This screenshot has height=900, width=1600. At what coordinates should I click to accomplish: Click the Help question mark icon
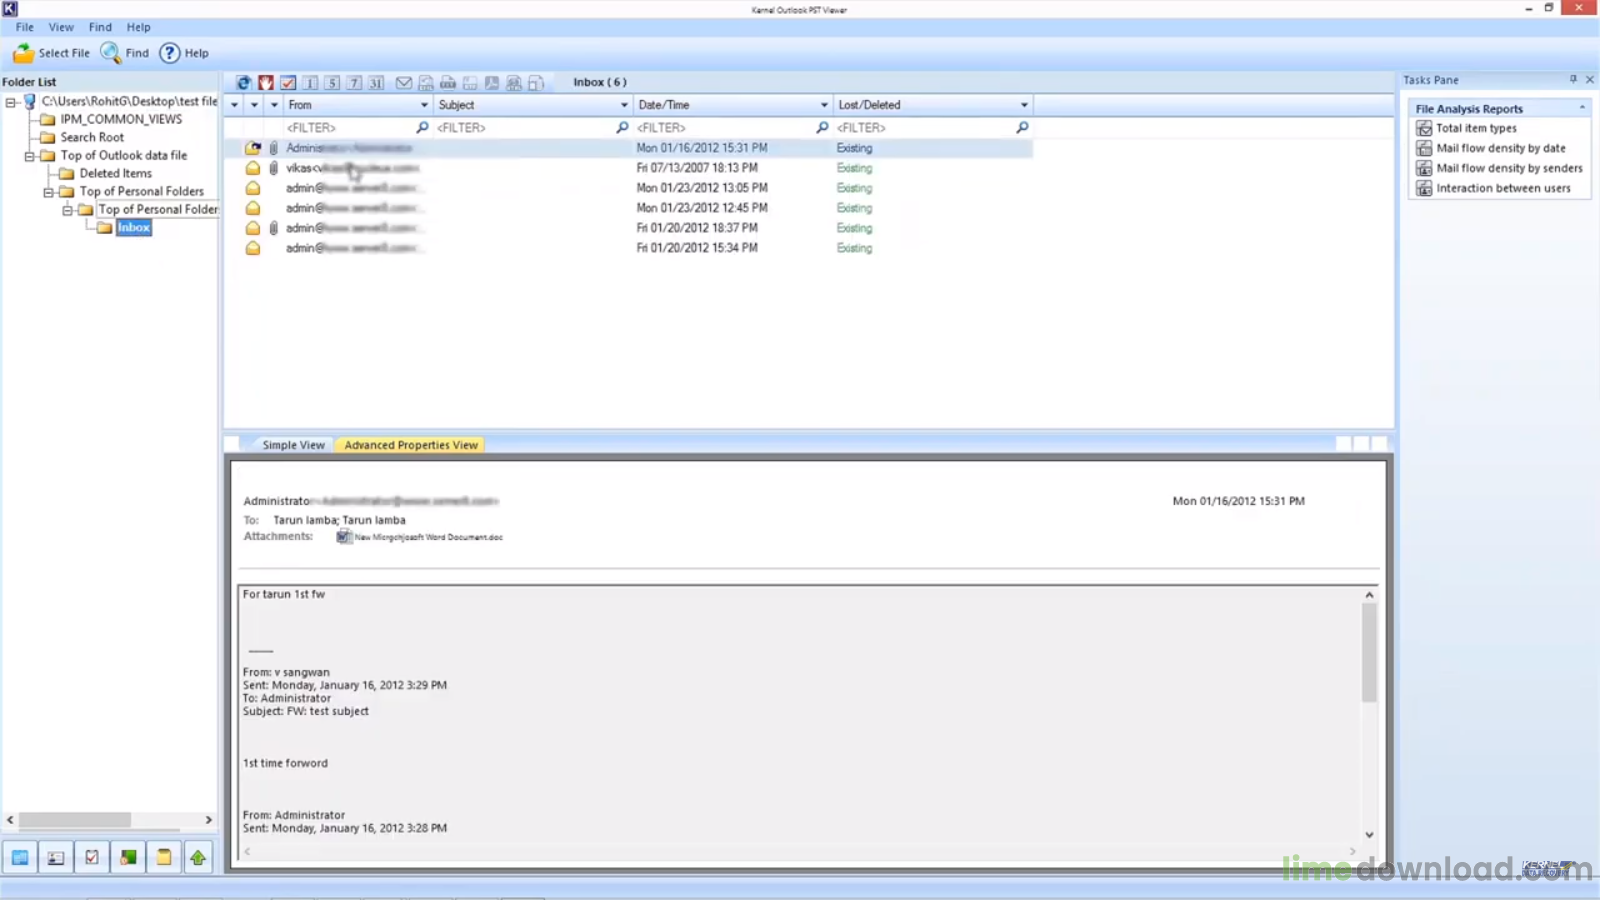tap(170, 53)
